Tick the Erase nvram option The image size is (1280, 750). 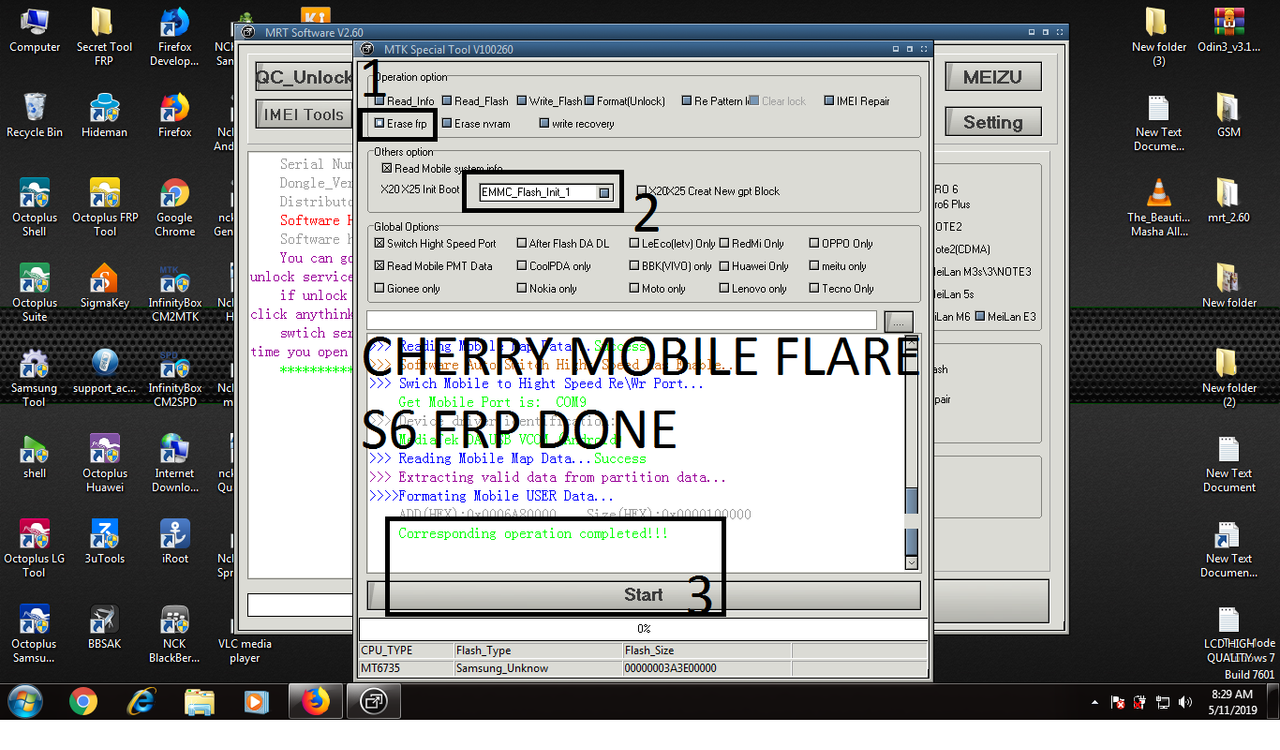(475, 124)
